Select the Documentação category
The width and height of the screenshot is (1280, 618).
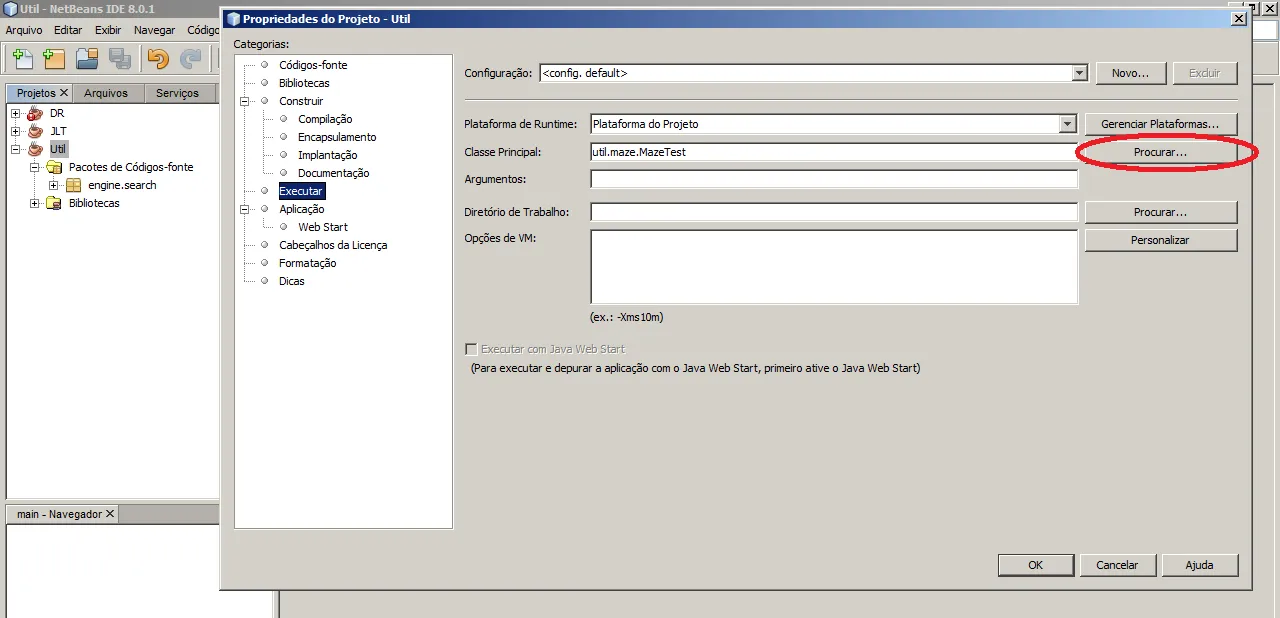[x=333, y=173]
